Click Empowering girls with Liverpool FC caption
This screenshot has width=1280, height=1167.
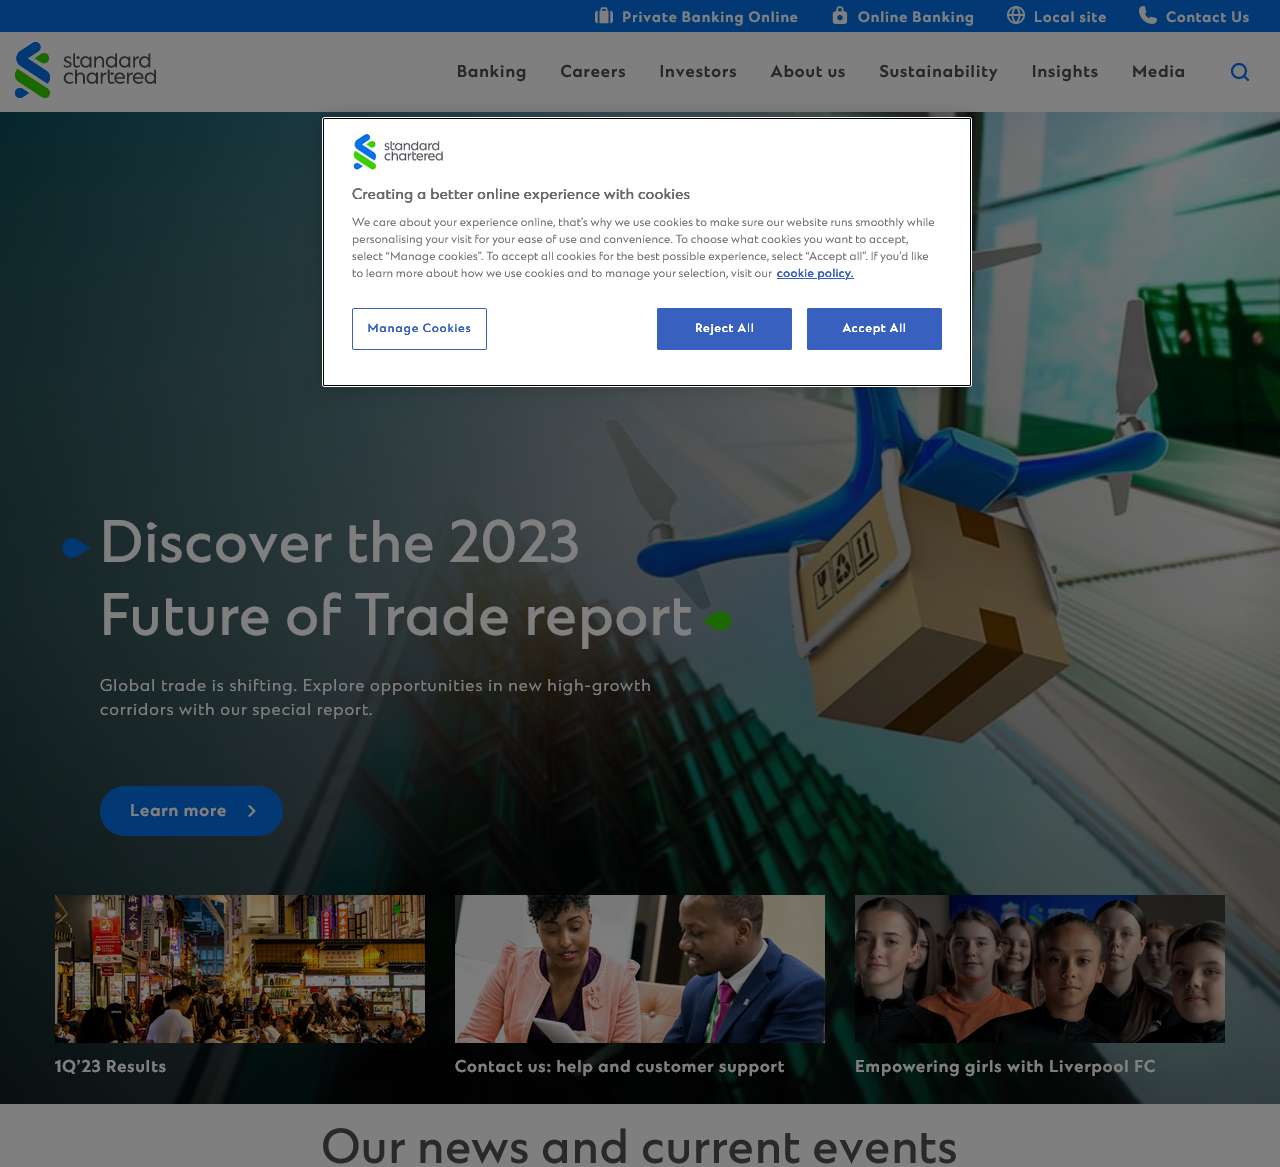pyautogui.click(x=1005, y=1067)
